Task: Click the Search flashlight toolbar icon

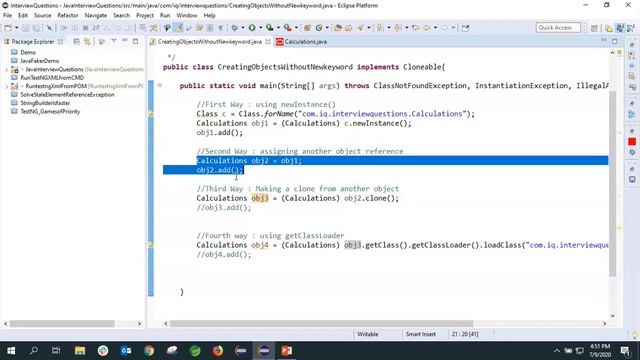Action: point(360,28)
